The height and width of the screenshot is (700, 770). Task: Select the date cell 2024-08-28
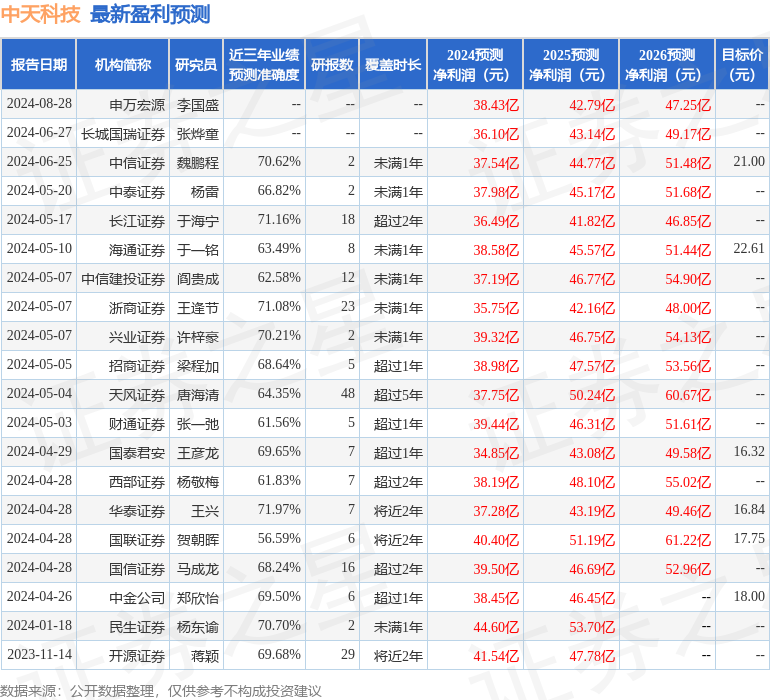(39, 104)
